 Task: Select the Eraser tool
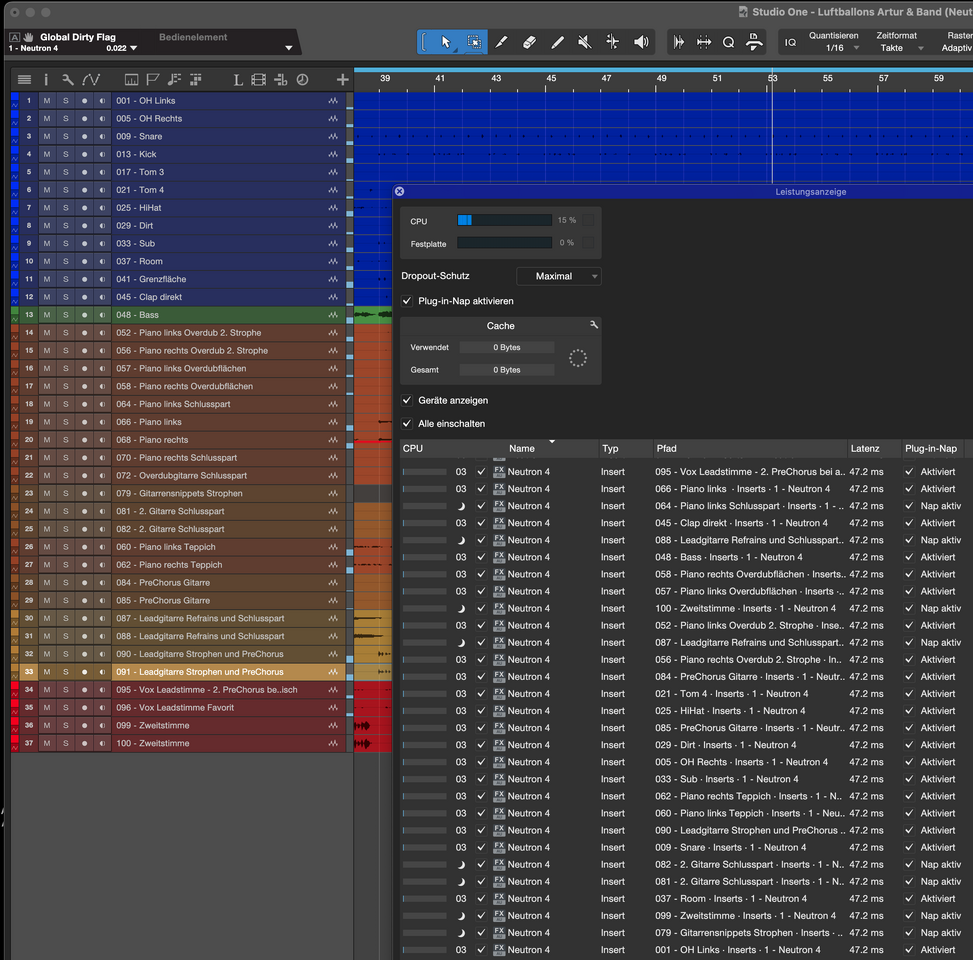pos(529,42)
